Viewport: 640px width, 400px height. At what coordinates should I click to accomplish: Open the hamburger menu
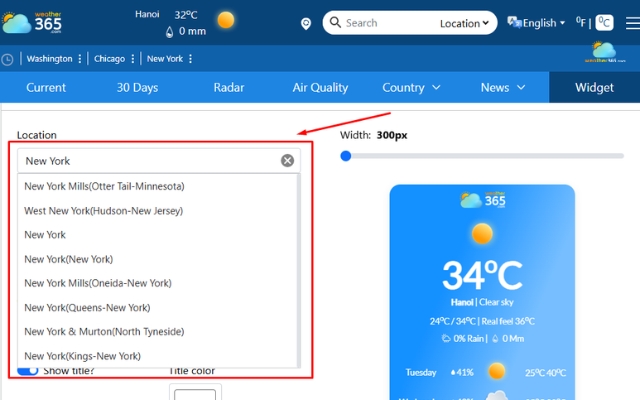coord(632,20)
